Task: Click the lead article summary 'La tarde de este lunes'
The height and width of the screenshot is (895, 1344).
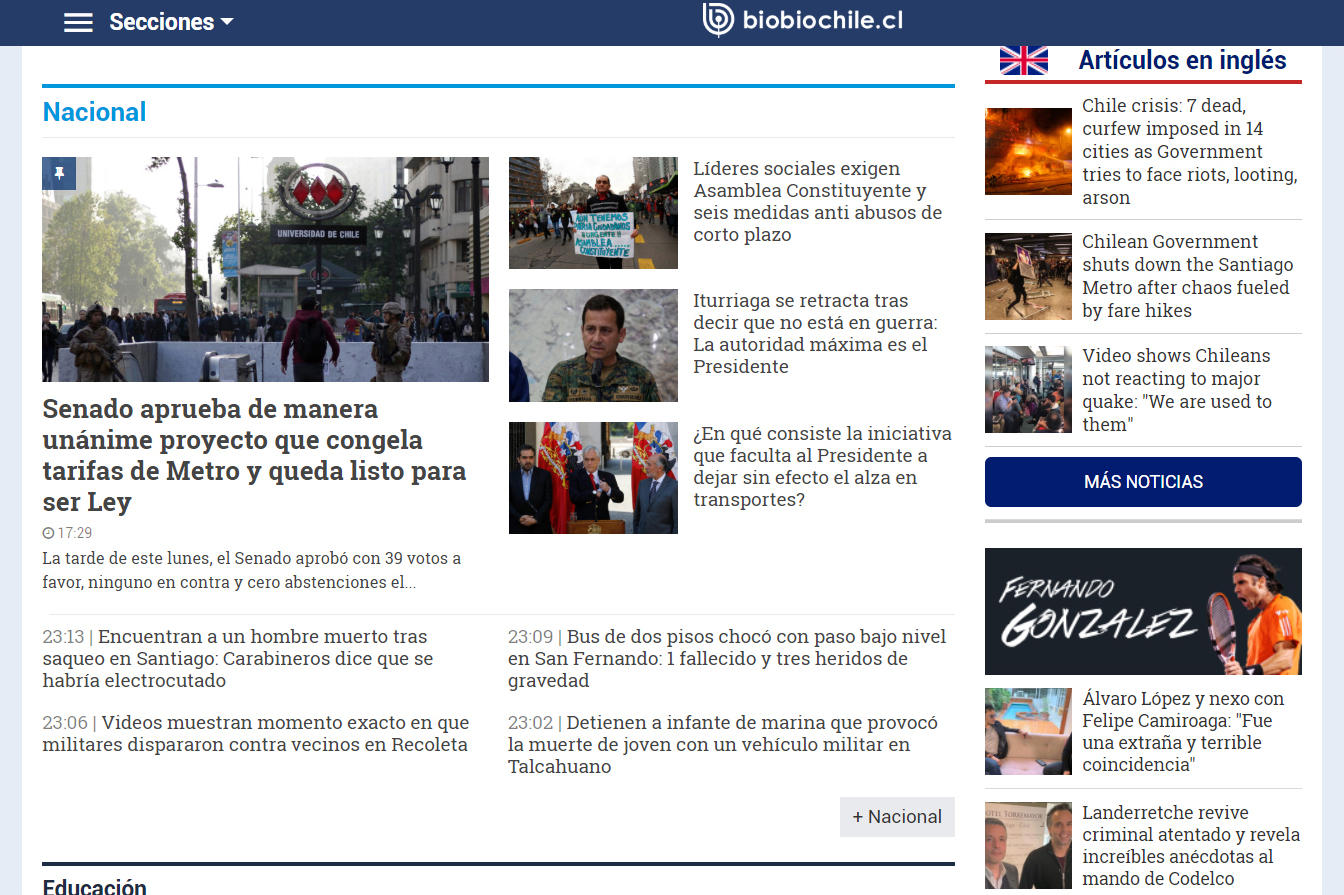Action: tap(252, 570)
